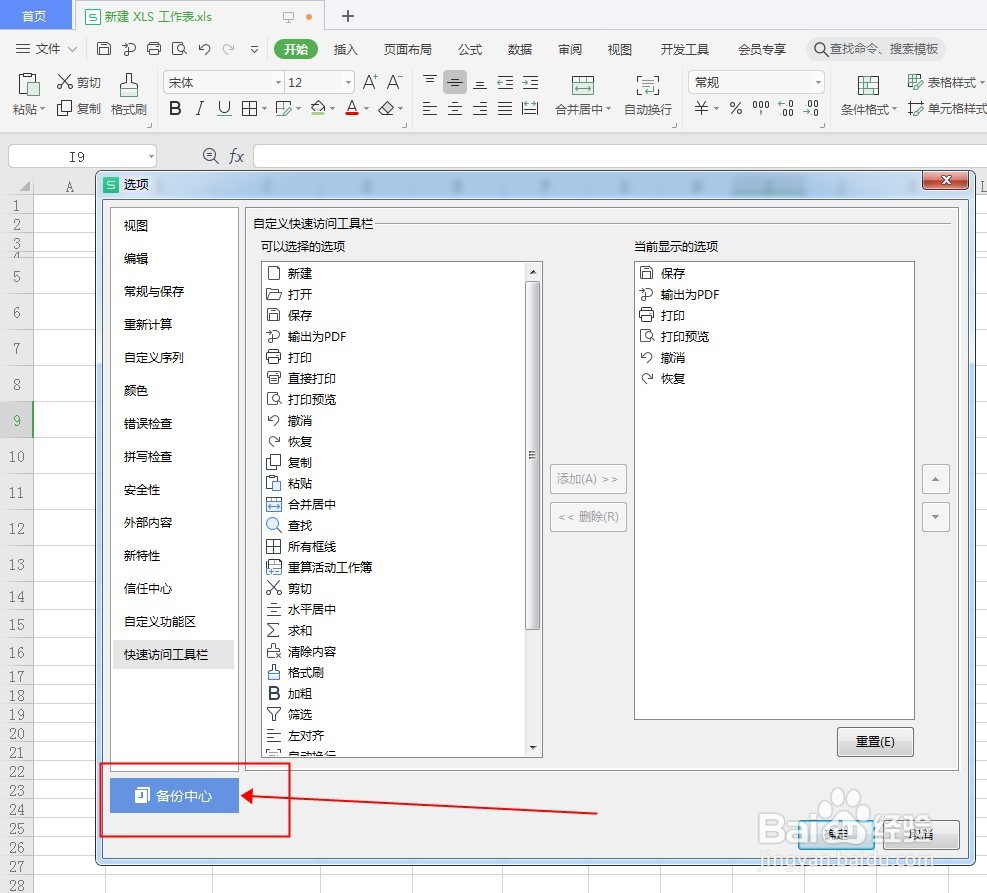Click the 重置(E) reset button
The image size is (987, 893).
click(x=875, y=742)
